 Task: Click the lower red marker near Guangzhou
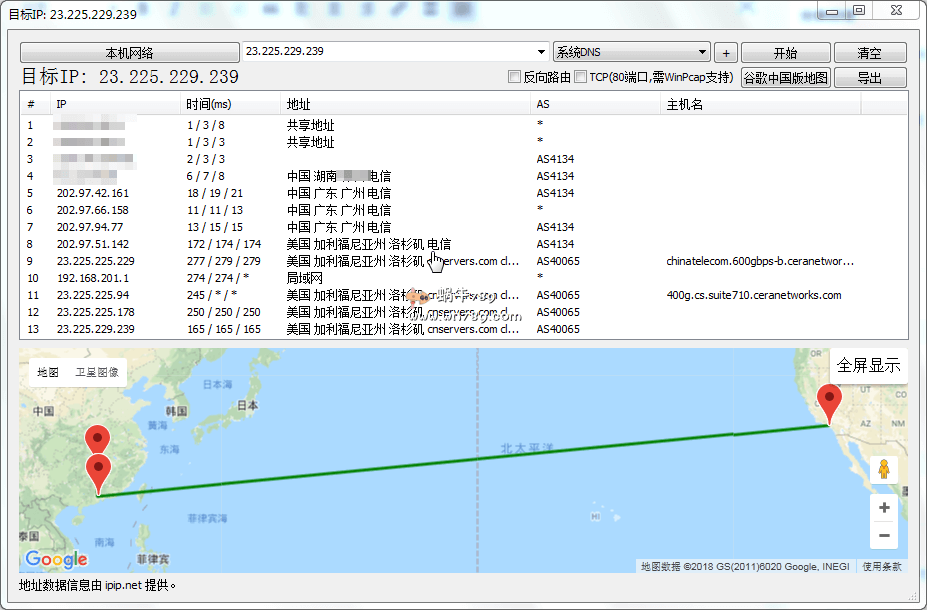coord(98,471)
